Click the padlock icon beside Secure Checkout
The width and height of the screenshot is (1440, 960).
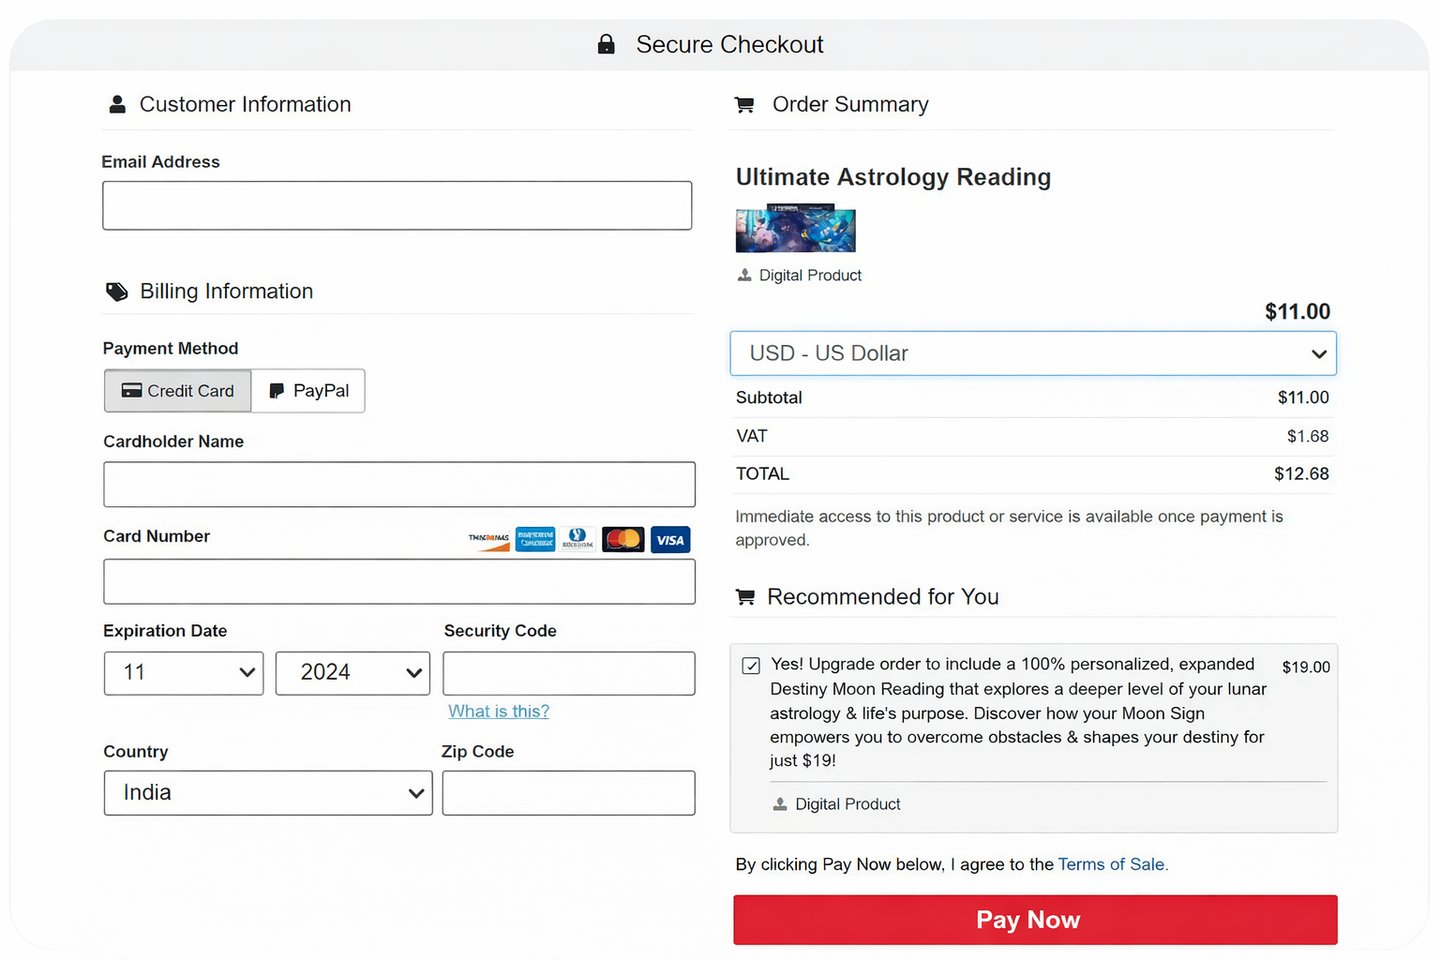point(606,44)
